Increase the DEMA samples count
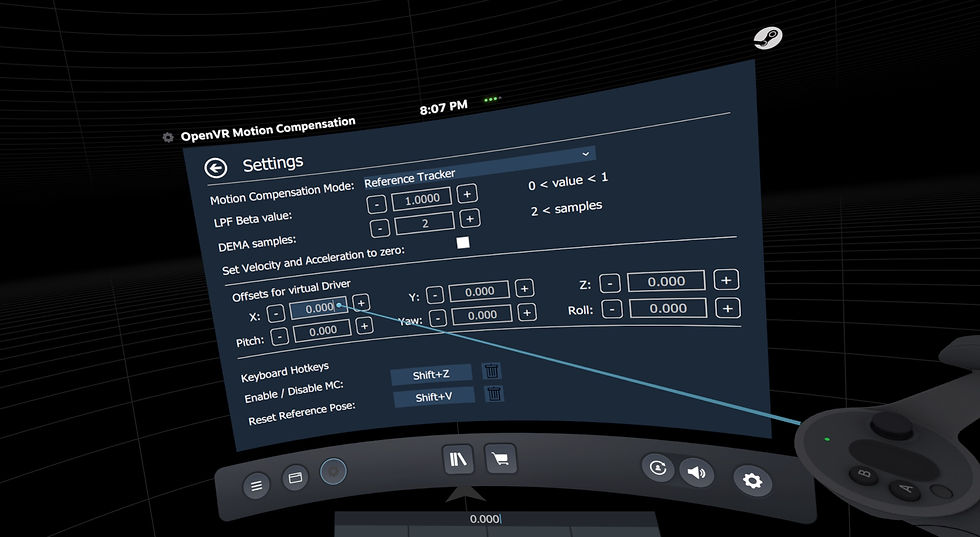Viewport: 980px width, 537px height. click(469, 218)
